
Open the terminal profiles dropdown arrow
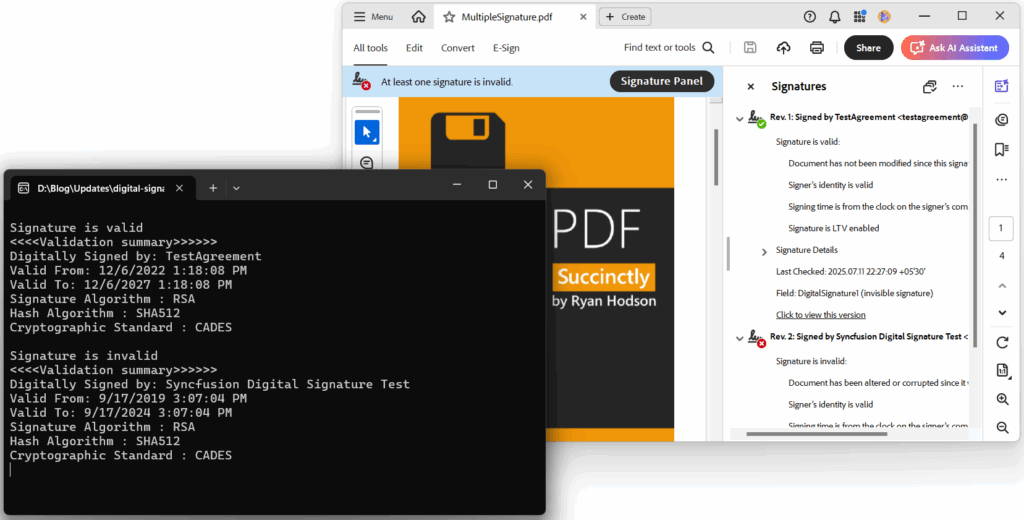236,188
